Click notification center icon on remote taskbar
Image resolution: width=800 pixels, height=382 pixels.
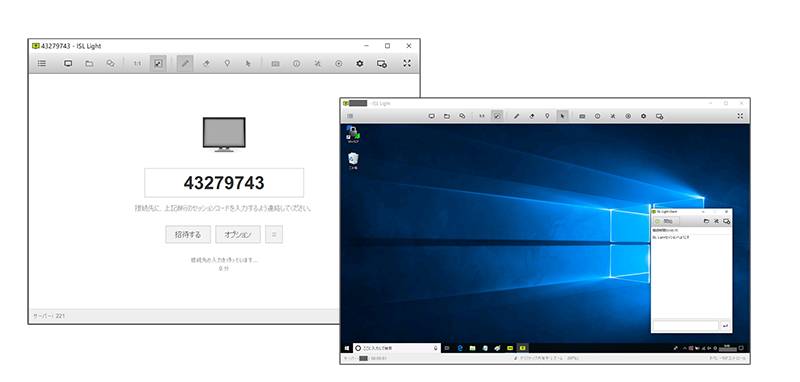(x=741, y=348)
